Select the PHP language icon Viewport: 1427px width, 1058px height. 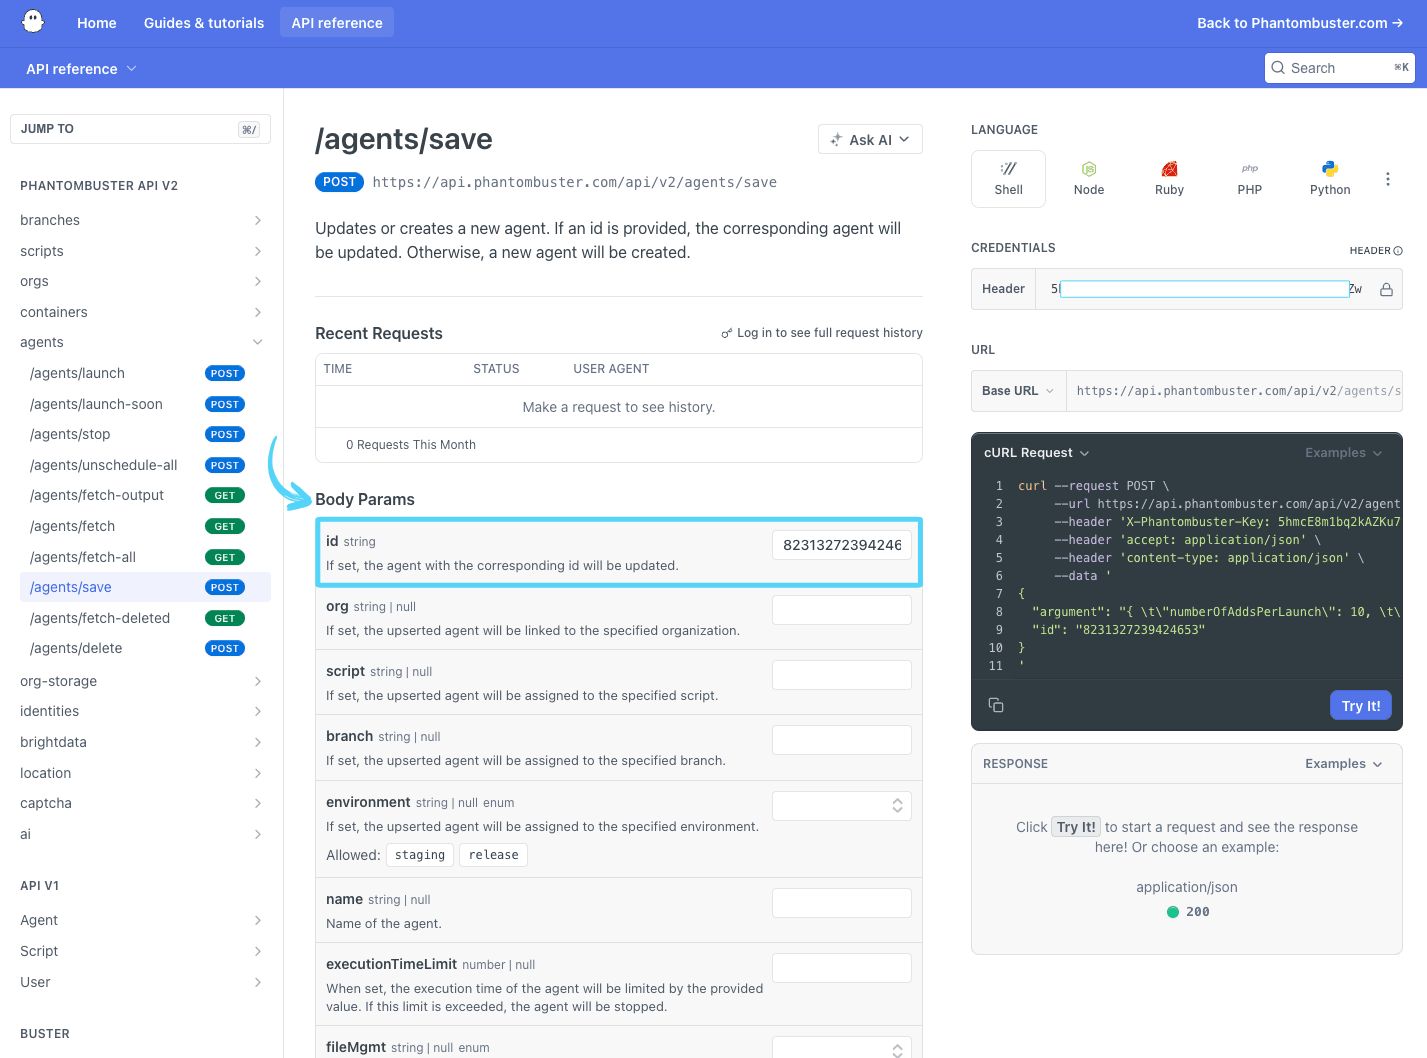1250,179
